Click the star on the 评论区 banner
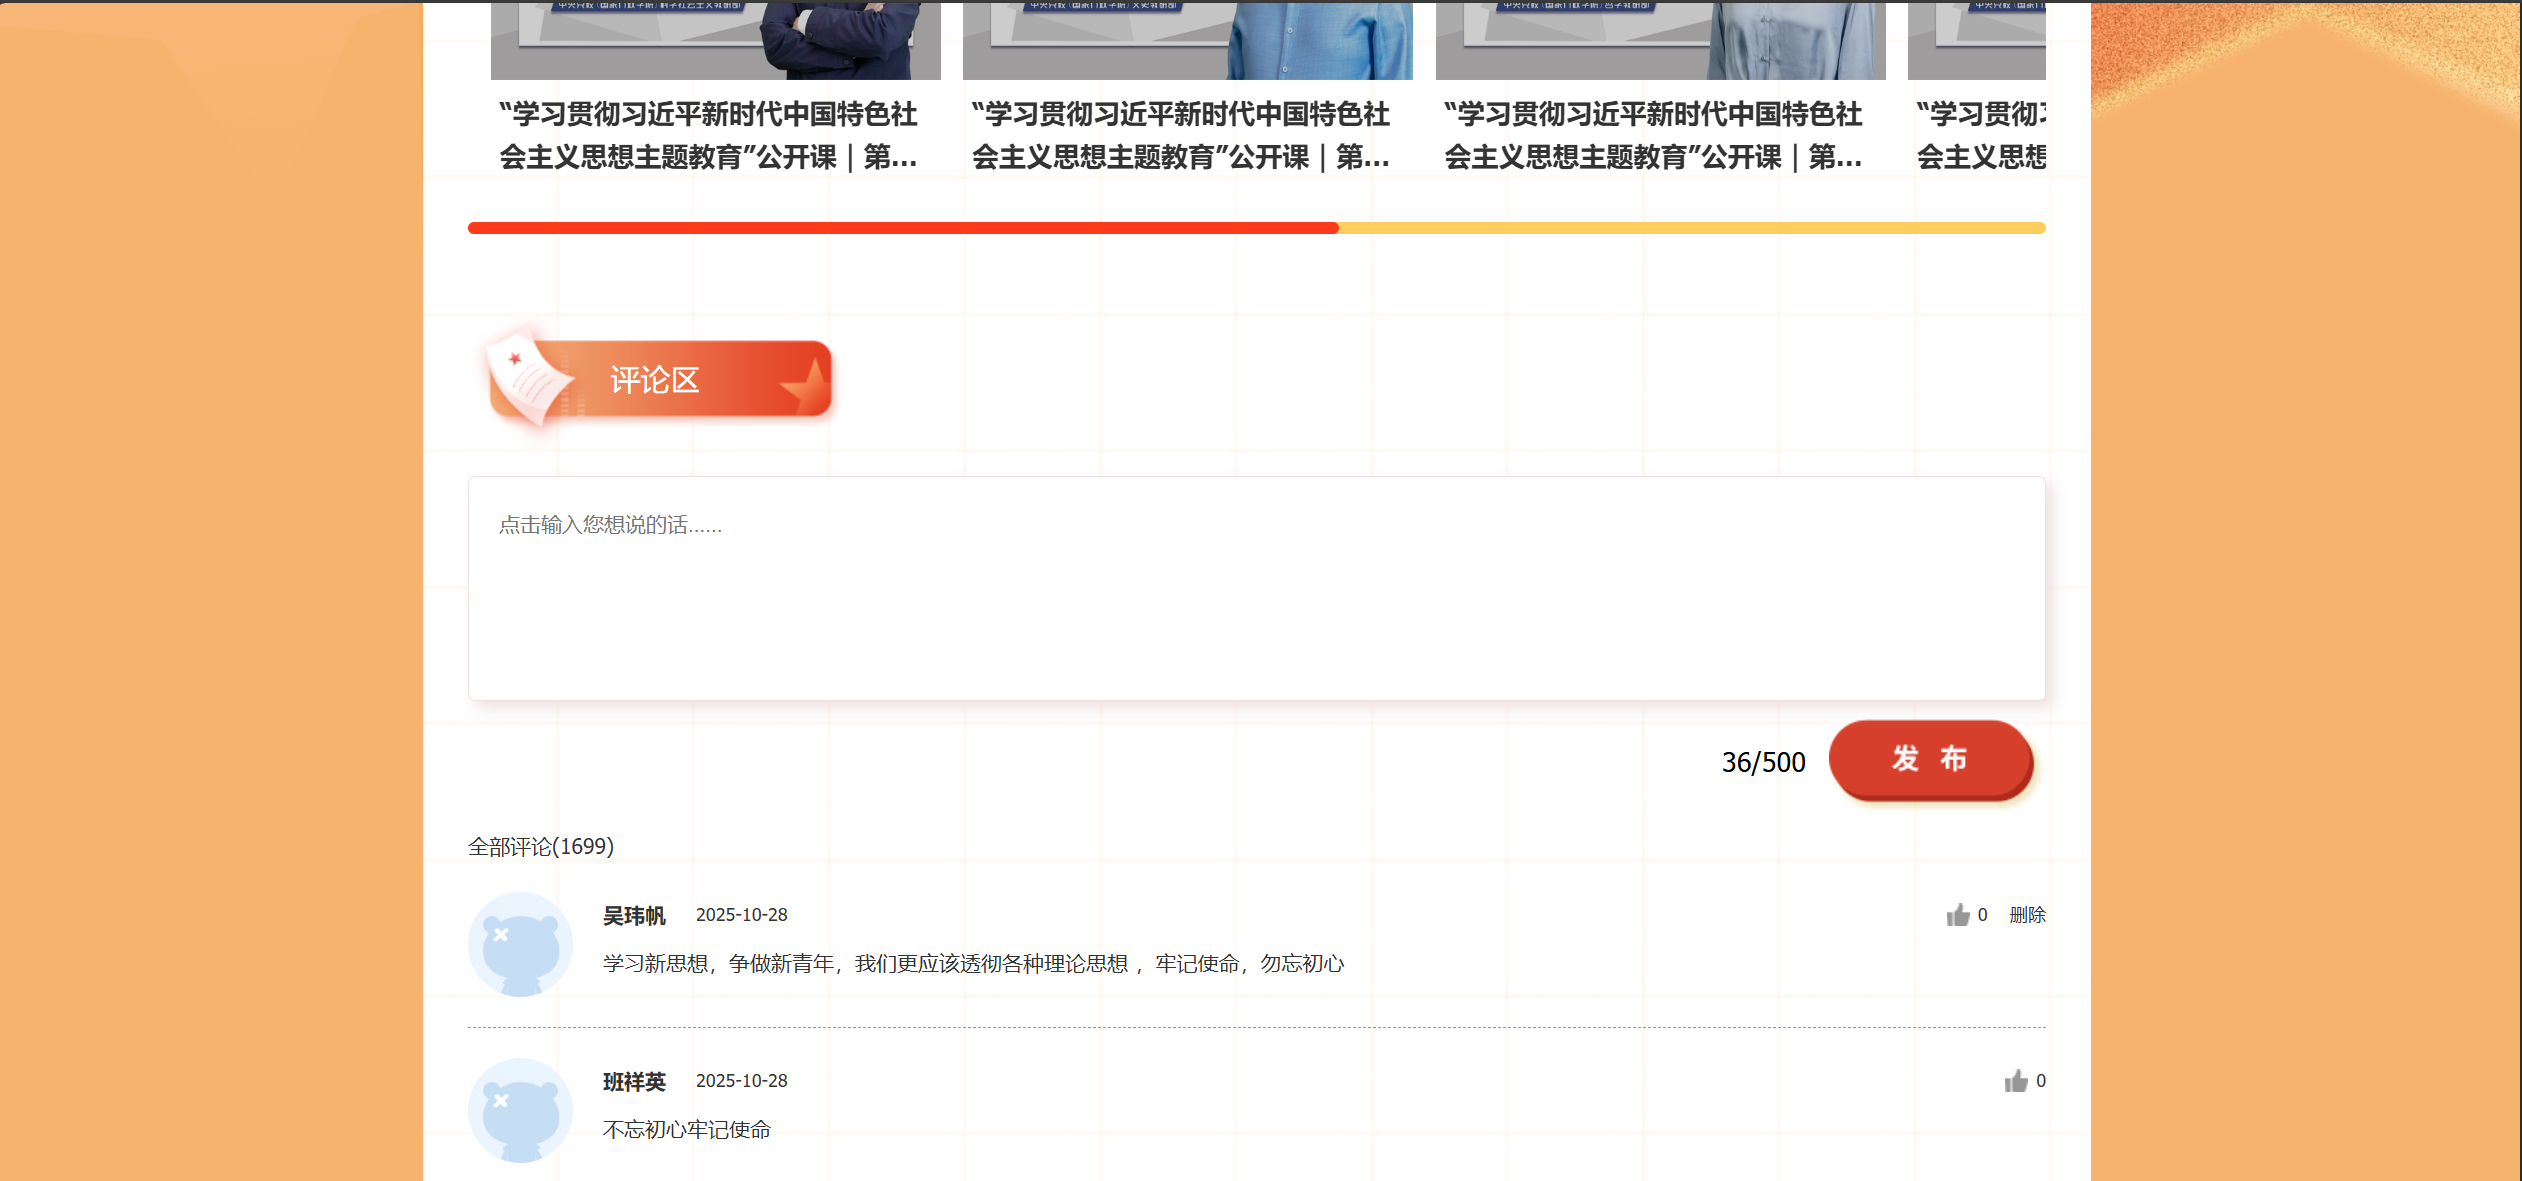2522x1181 pixels. tap(806, 386)
